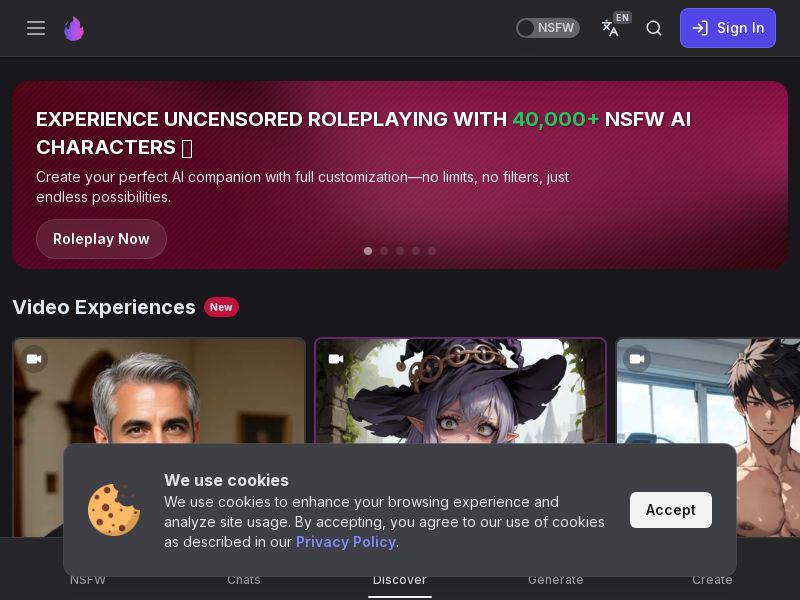Click the Roleplay Now button
This screenshot has width=800, height=600.
[x=101, y=239]
